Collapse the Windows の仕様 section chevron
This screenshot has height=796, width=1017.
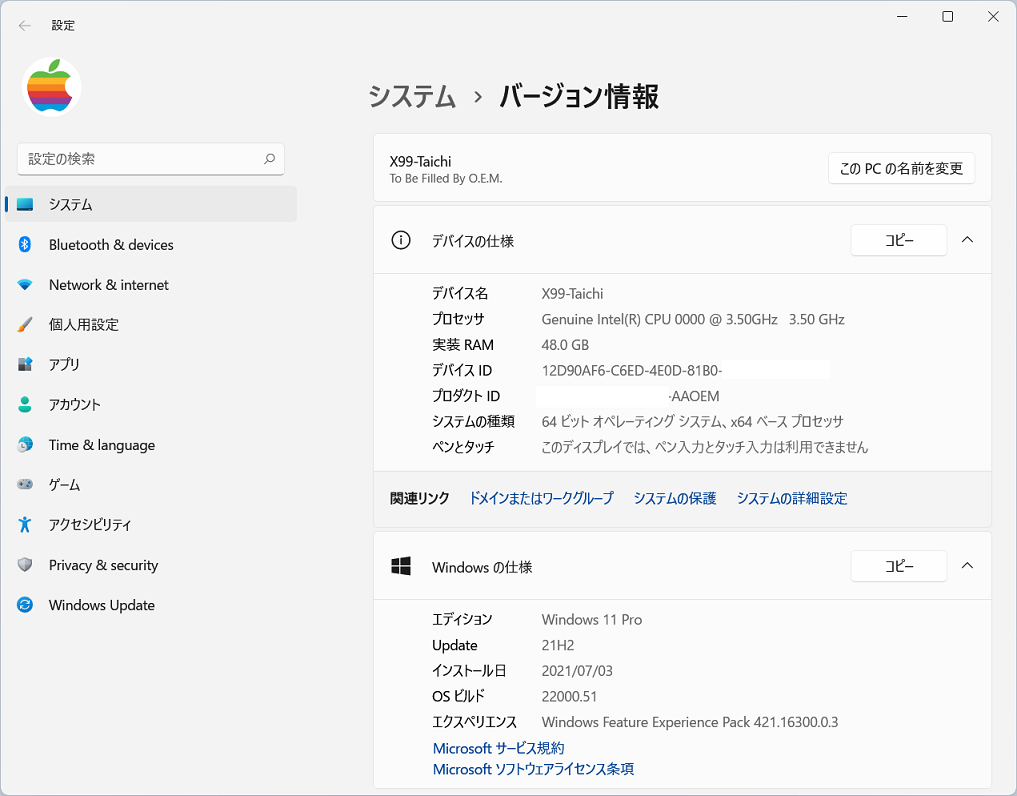click(967, 566)
